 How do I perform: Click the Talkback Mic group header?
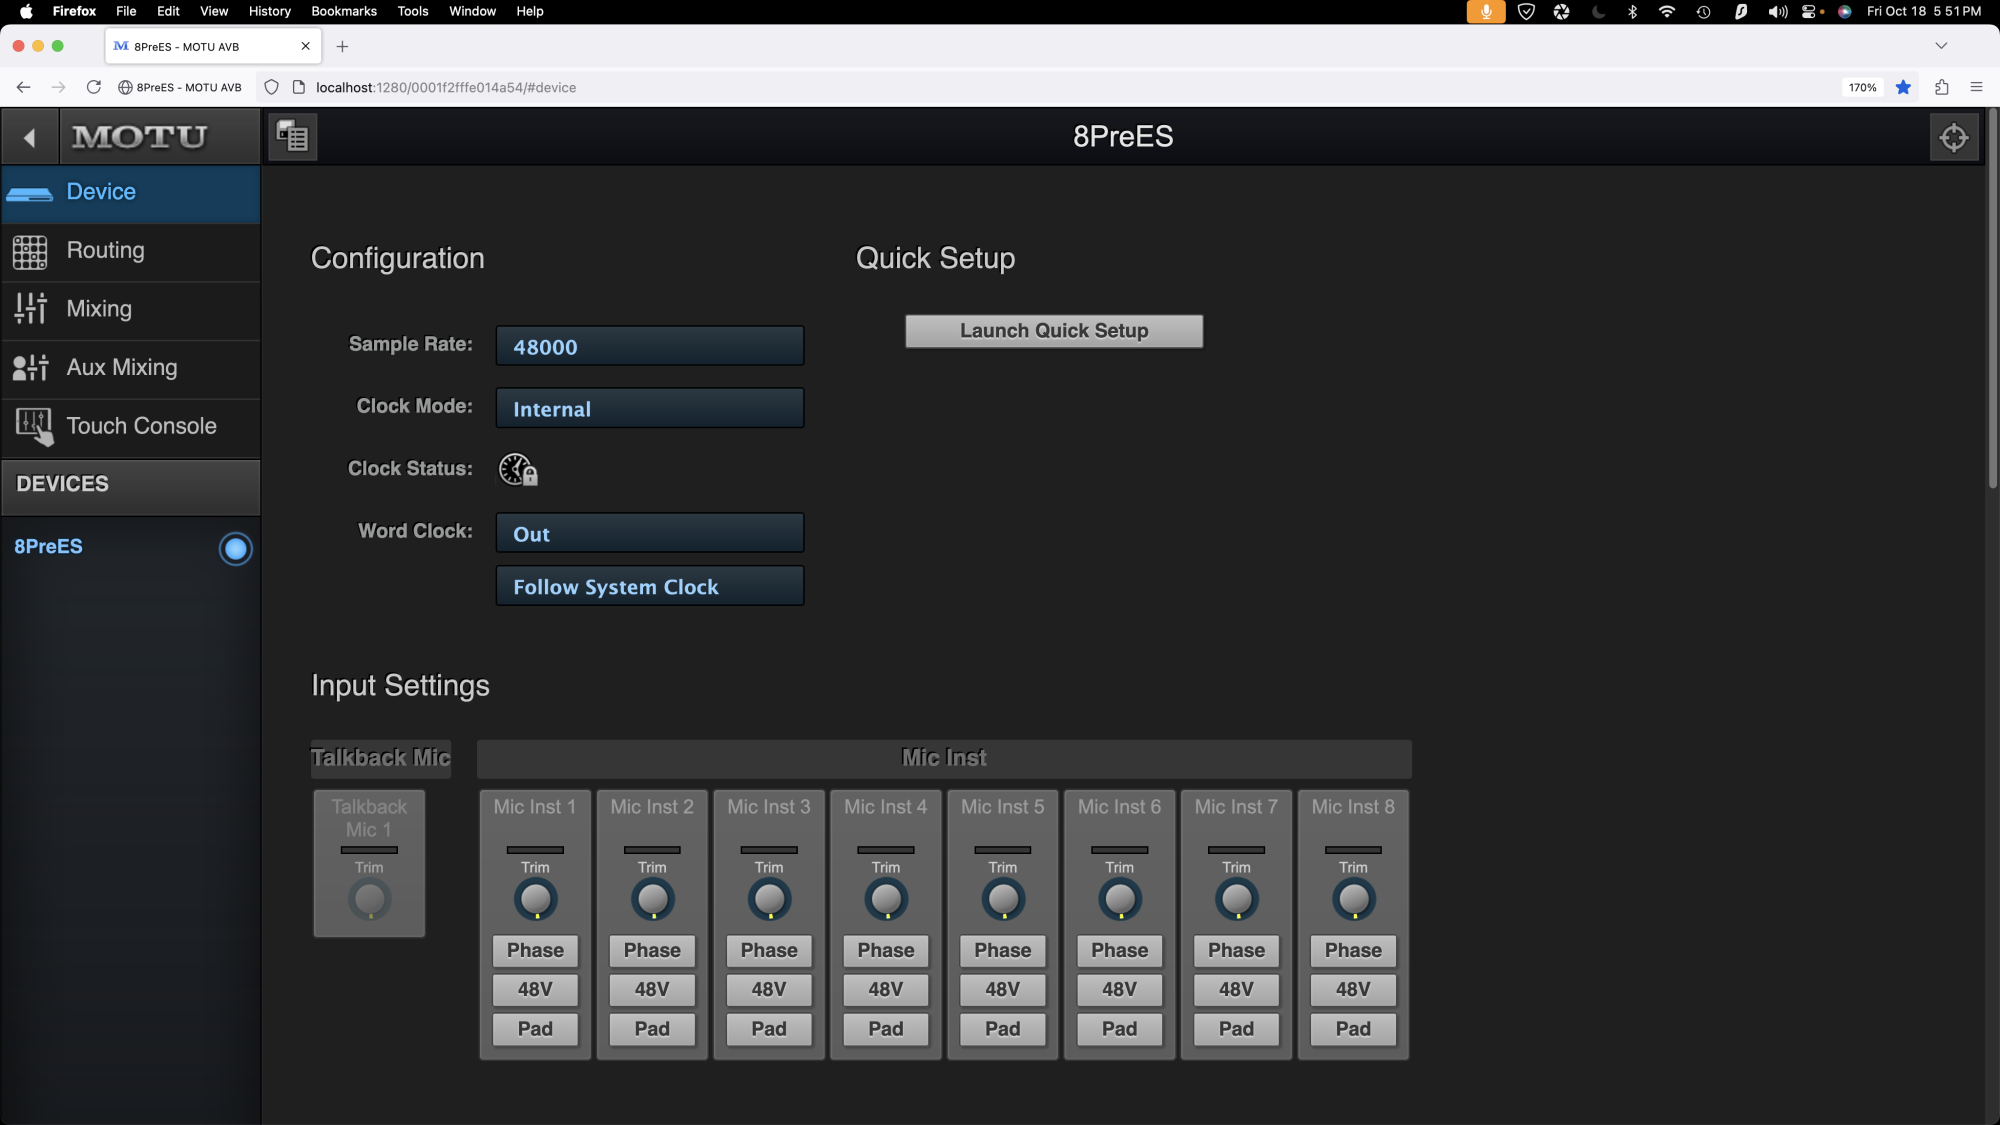click(x=381, y=759)
